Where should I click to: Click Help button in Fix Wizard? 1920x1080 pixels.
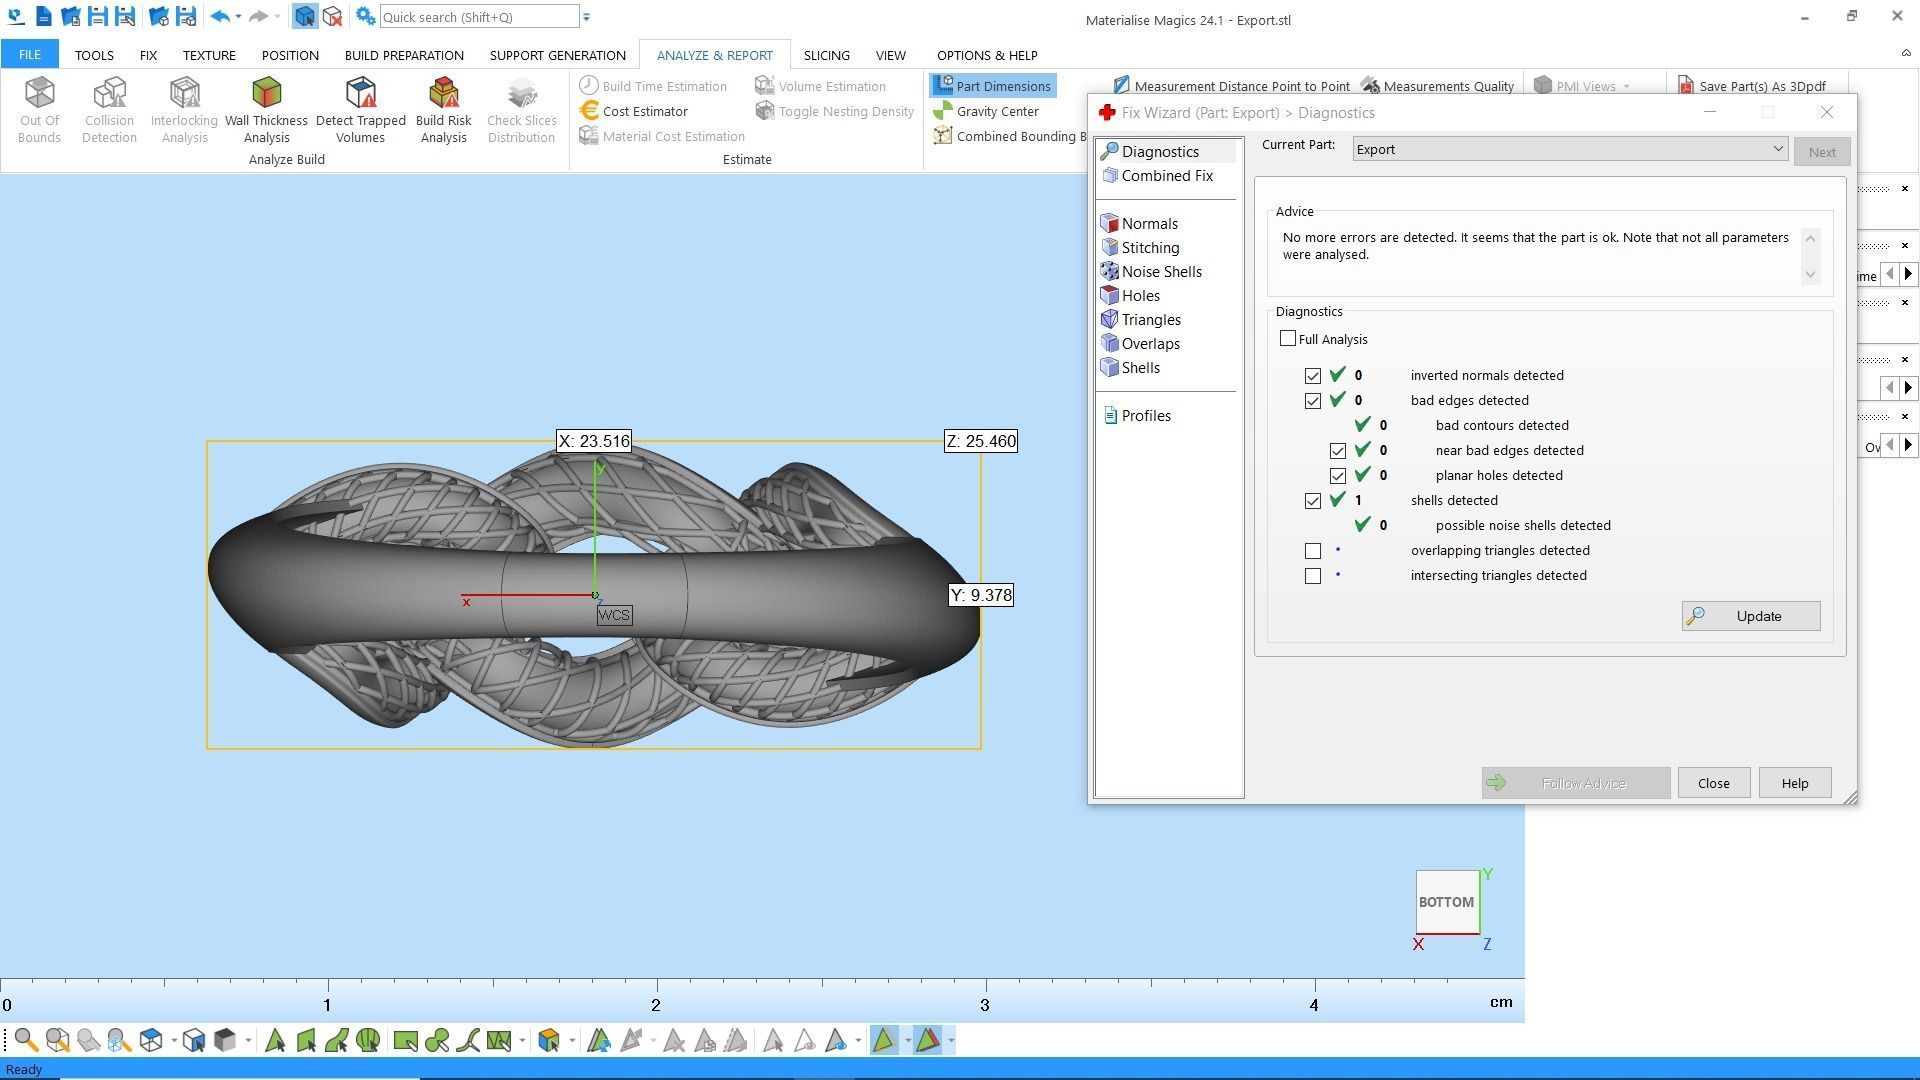1794,783
